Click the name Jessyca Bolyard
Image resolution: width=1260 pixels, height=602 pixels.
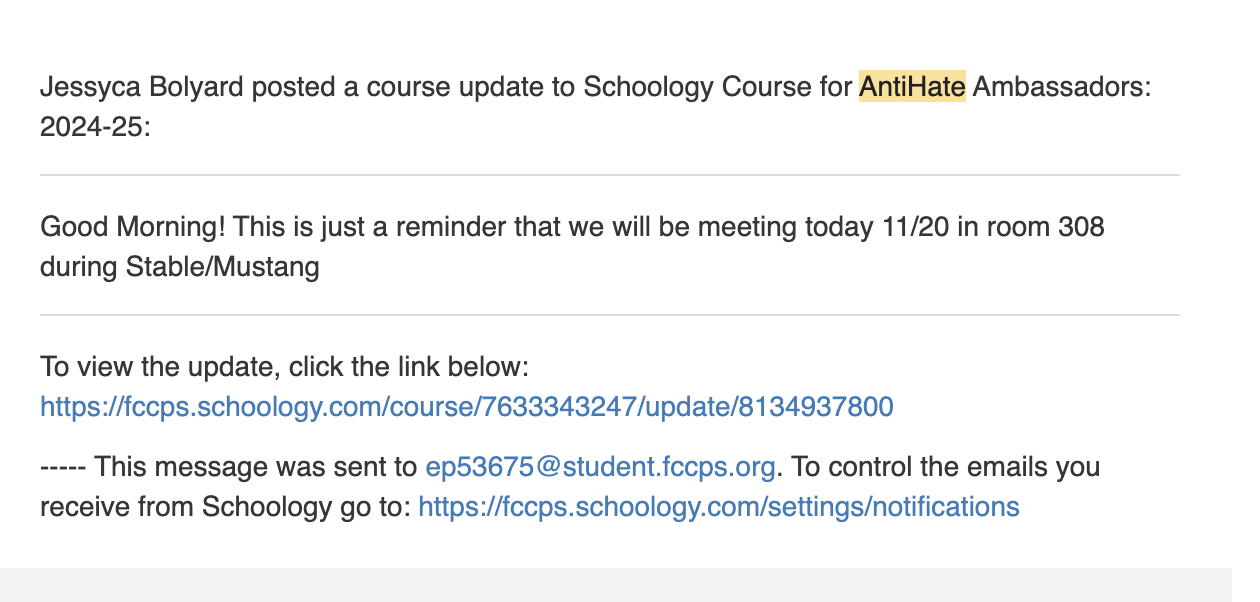click(141, 88)
